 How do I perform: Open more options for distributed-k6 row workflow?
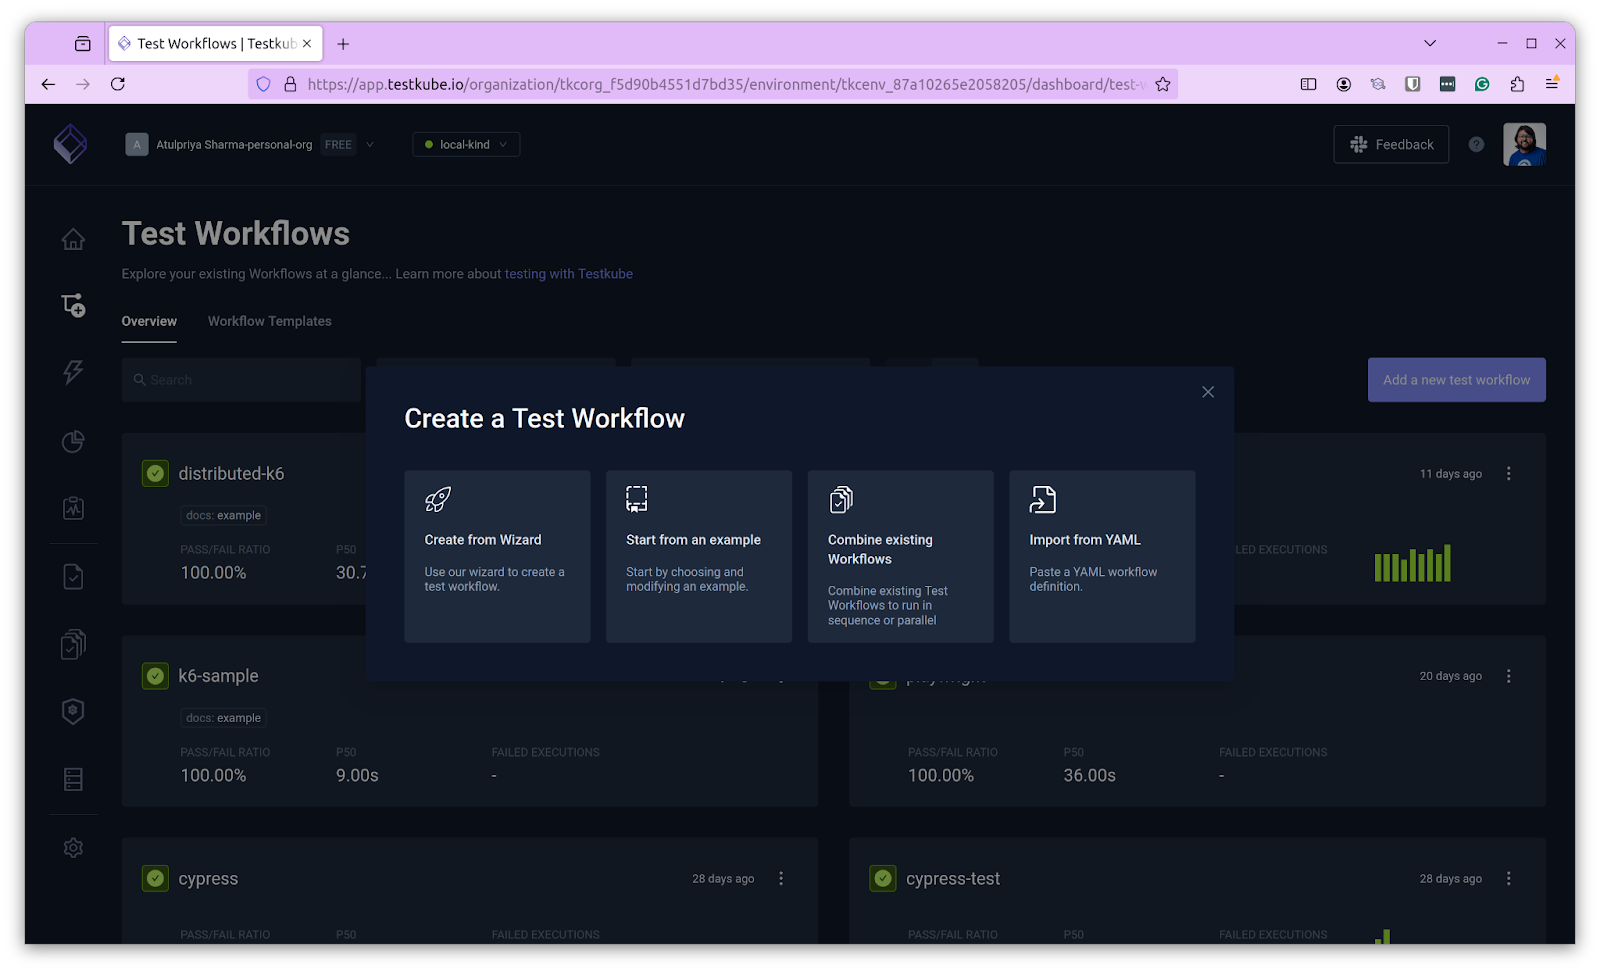[1509, 474]
